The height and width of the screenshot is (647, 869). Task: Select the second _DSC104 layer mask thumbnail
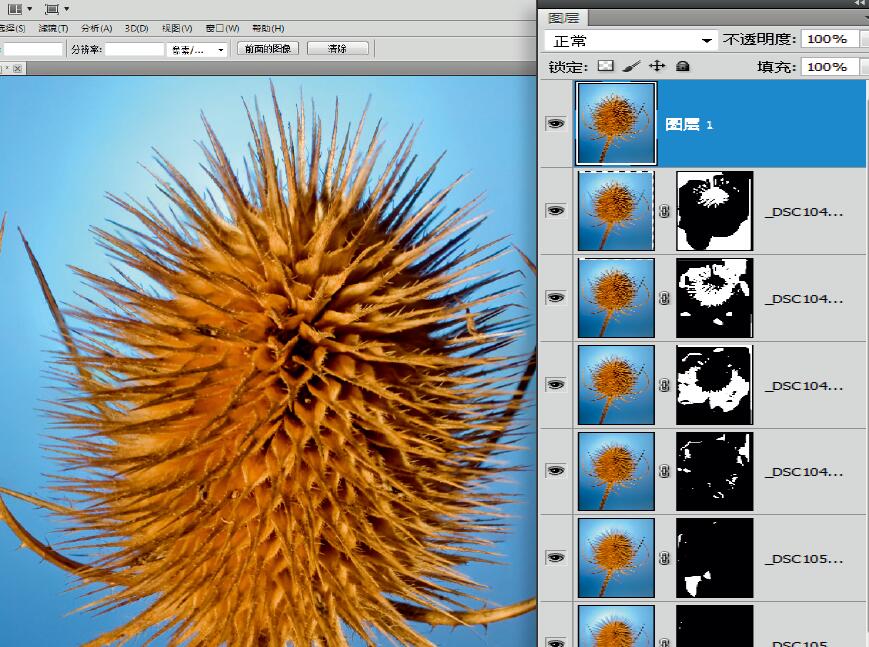click(x=714, y=298)
